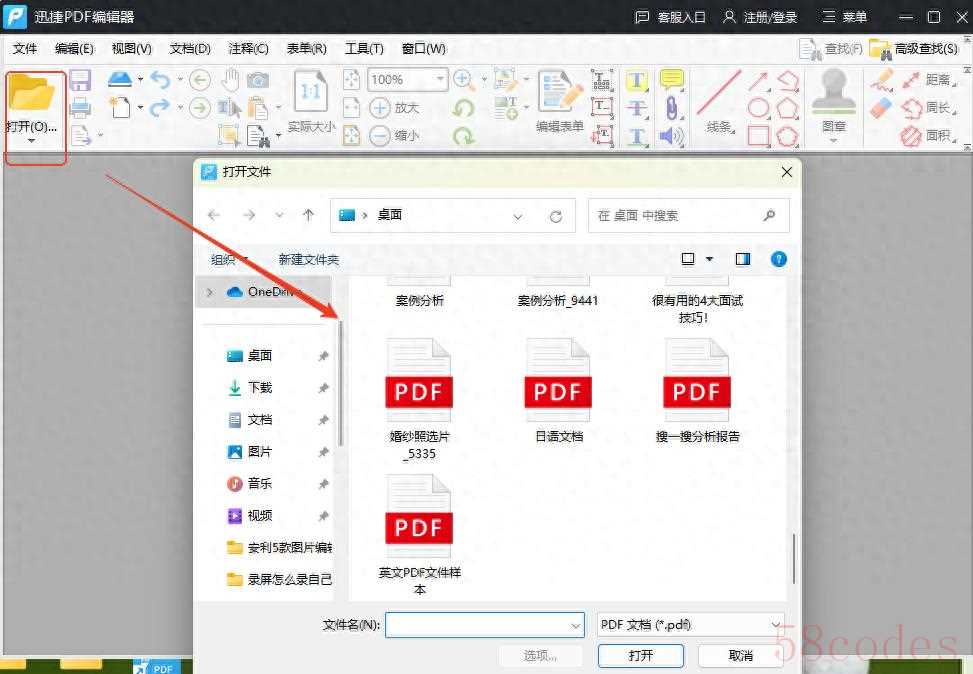Open the 工具(T) menu
The height and width of the screenshot is (674, 973).
364,48
